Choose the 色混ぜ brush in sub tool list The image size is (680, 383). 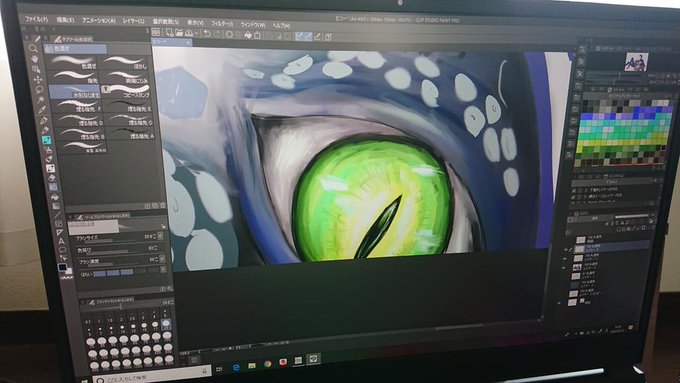click(x=74, y=62)
